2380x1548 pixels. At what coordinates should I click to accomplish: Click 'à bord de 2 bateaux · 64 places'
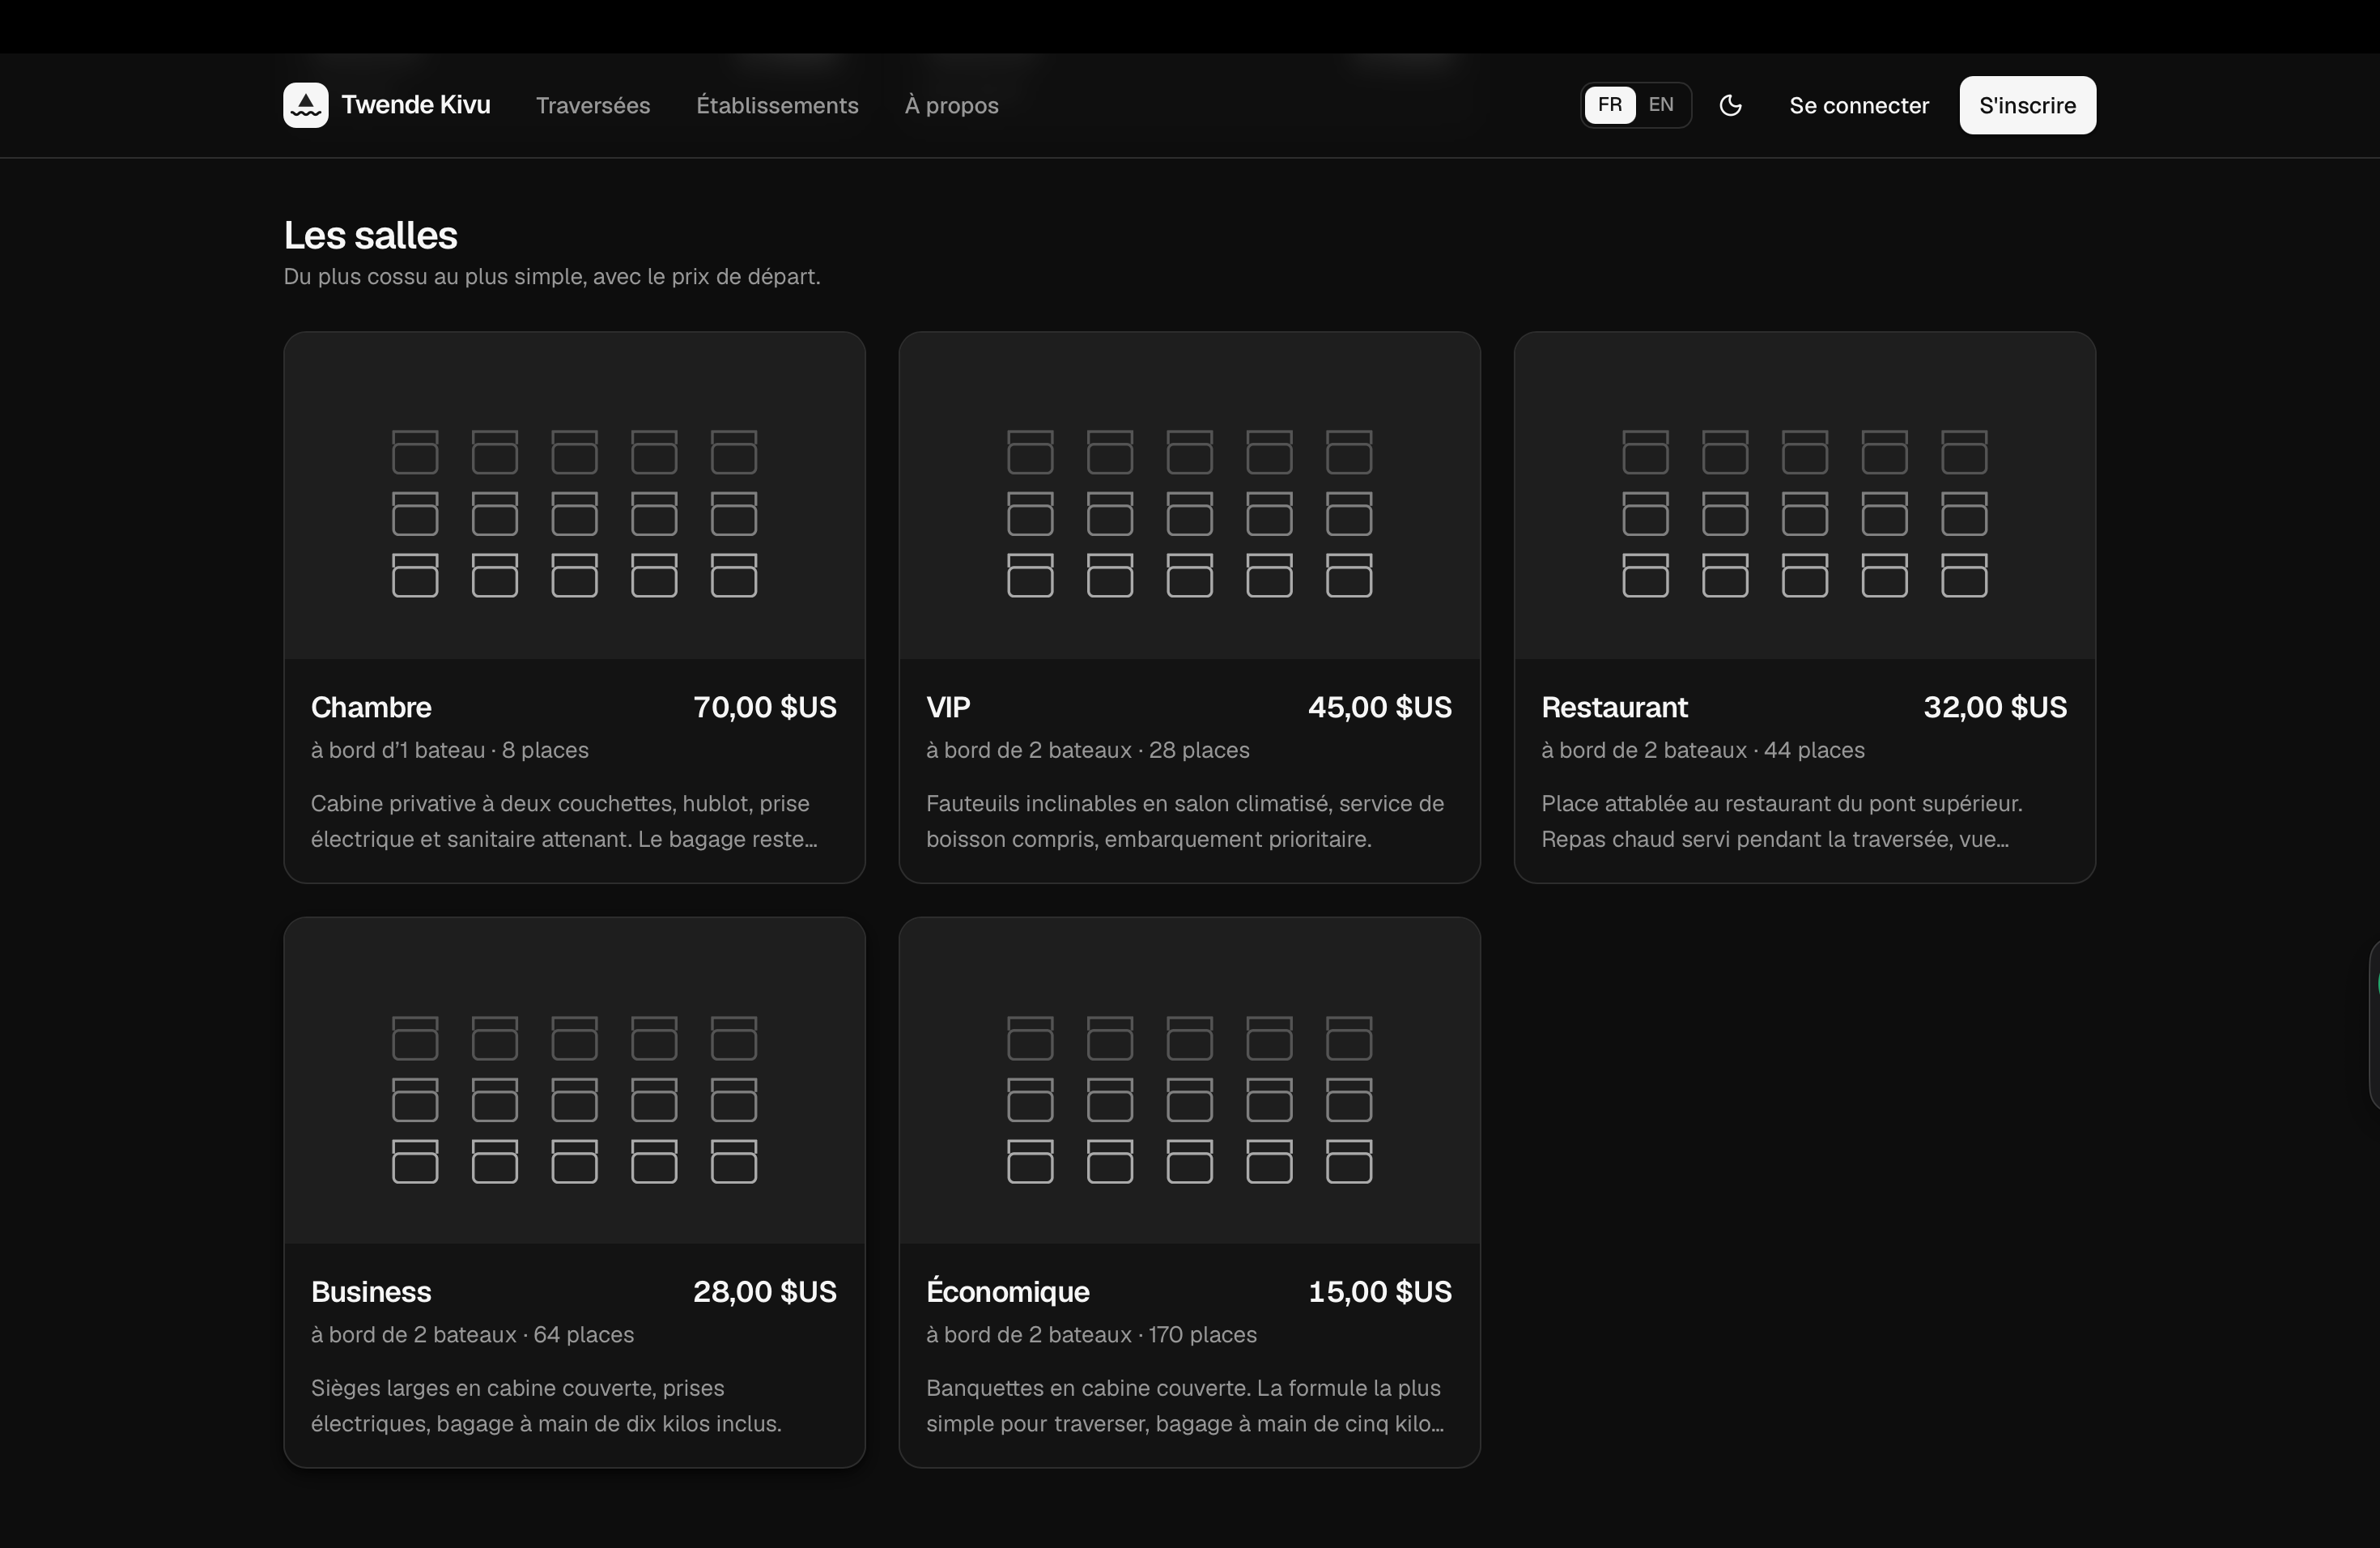tap(472, 1335)
